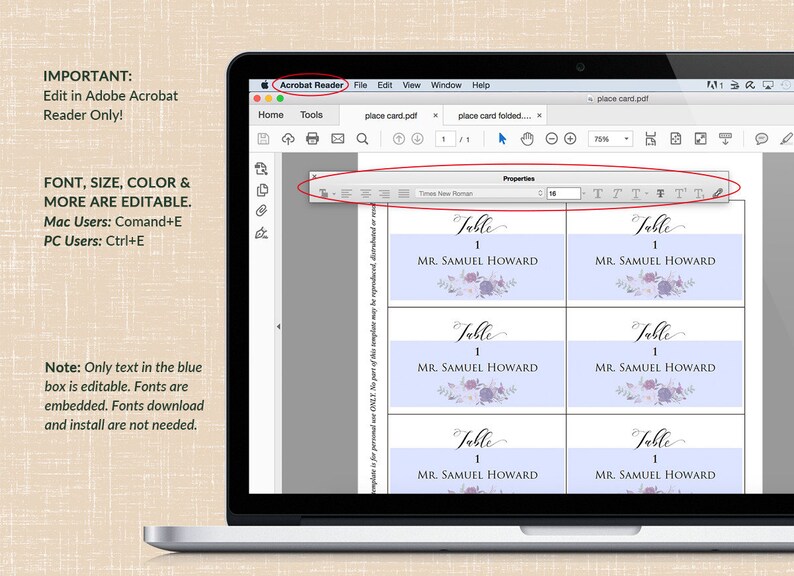Image resolution: width=794 pixels, height=576 pixels.
Task: Click the AirPlay display icon in menu bar
Action: pos(768,85)
